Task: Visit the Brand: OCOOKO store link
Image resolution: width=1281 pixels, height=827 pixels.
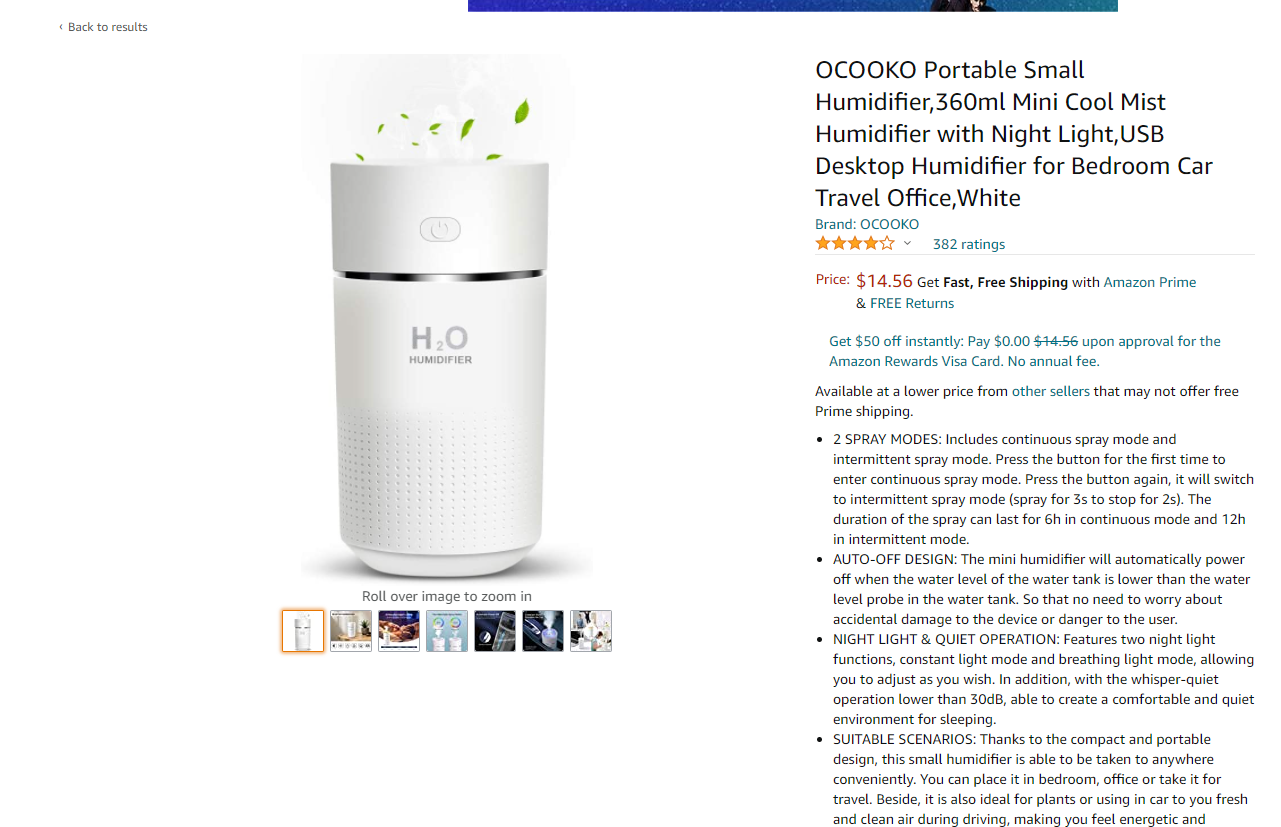Action: 867,224
